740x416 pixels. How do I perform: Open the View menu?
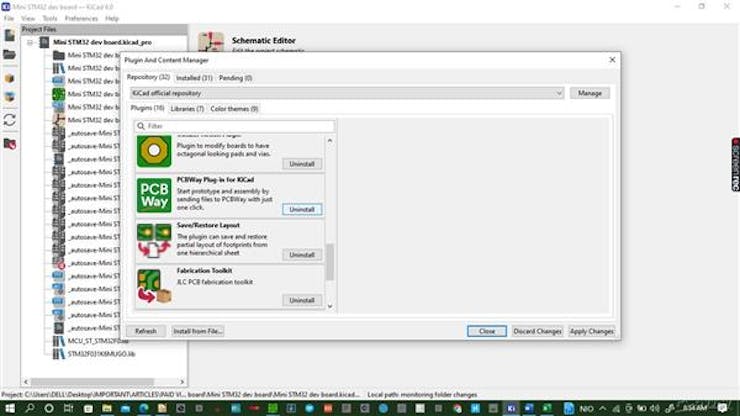click(x=28, y=18)
